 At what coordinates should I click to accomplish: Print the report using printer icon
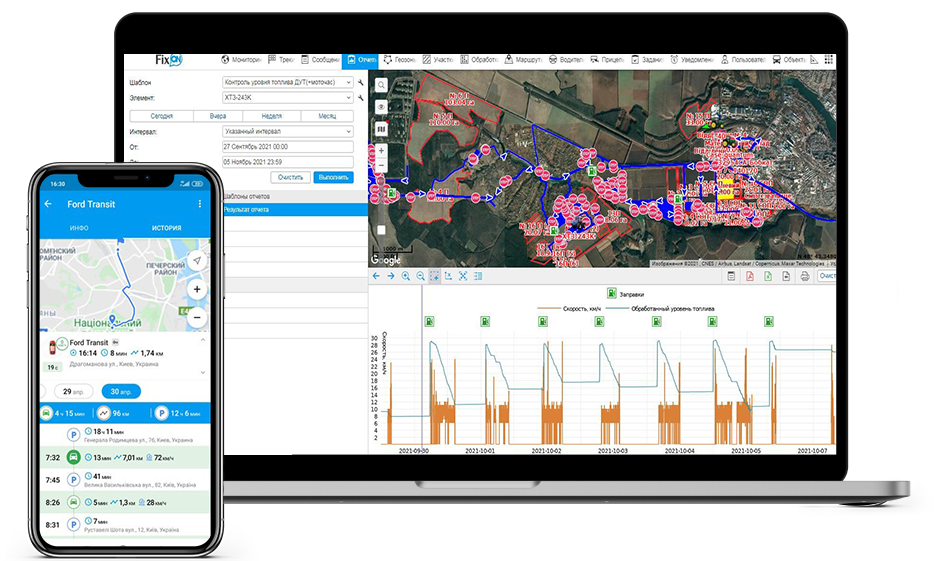point(804,276)
